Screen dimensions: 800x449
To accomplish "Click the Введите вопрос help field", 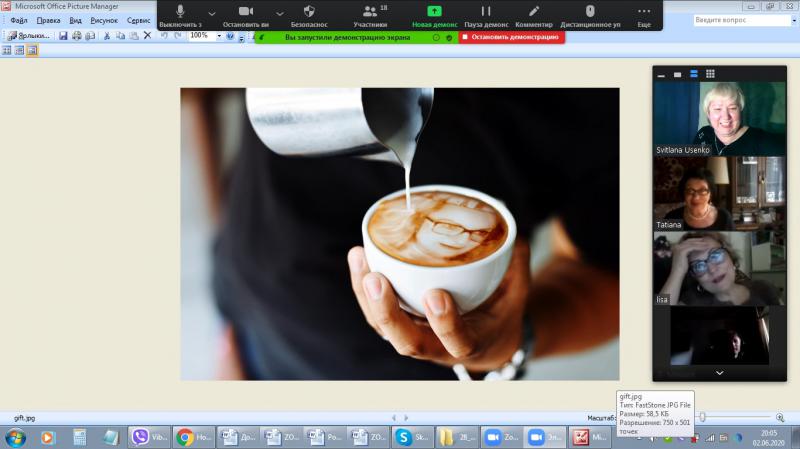I will pos(741,20).
